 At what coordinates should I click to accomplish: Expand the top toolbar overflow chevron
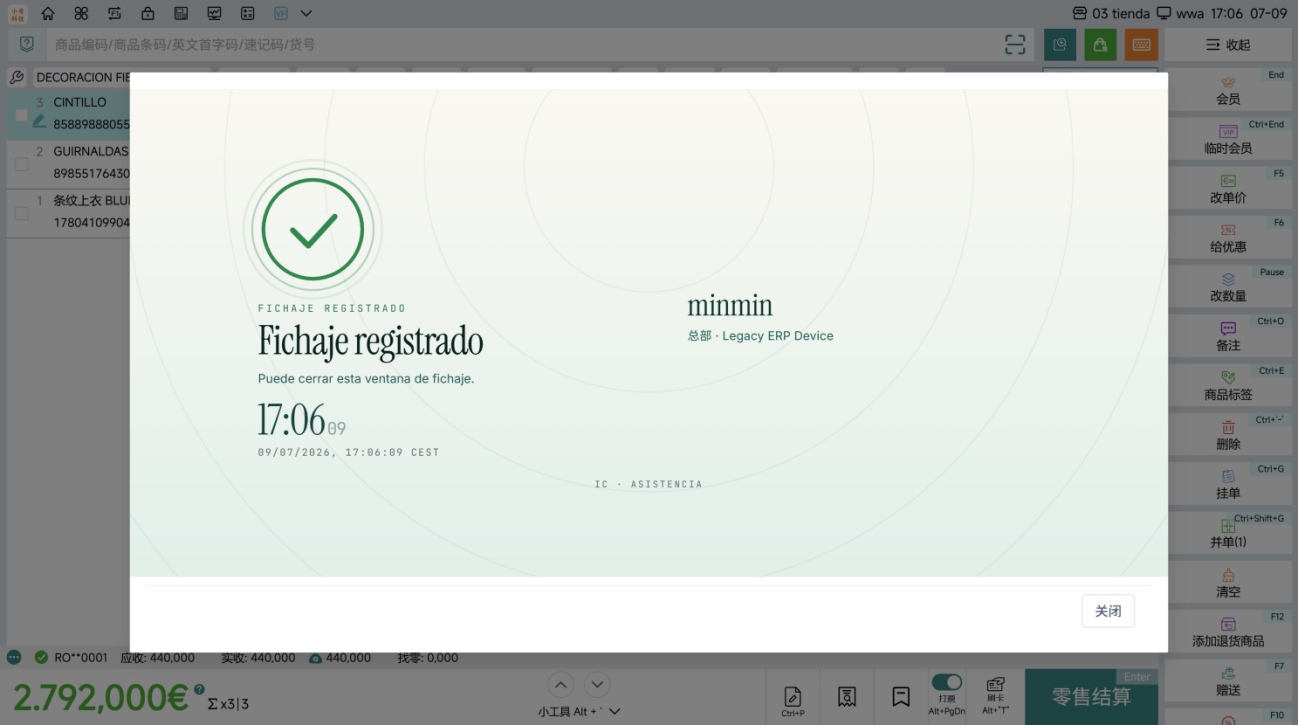[306, 14]
